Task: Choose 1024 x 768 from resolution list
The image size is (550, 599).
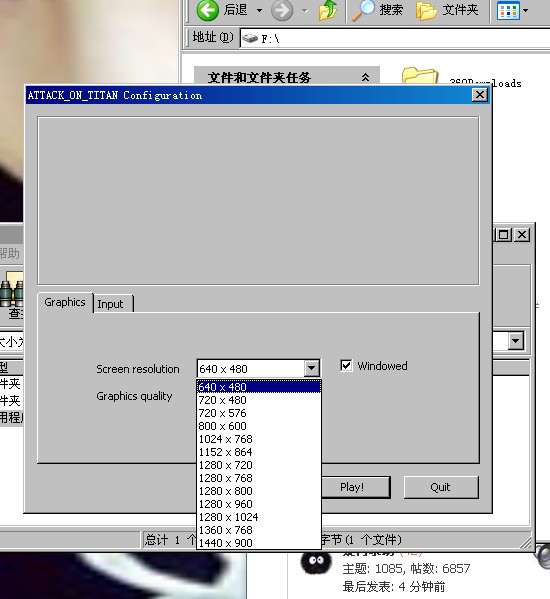Action: tap(259, 439)
